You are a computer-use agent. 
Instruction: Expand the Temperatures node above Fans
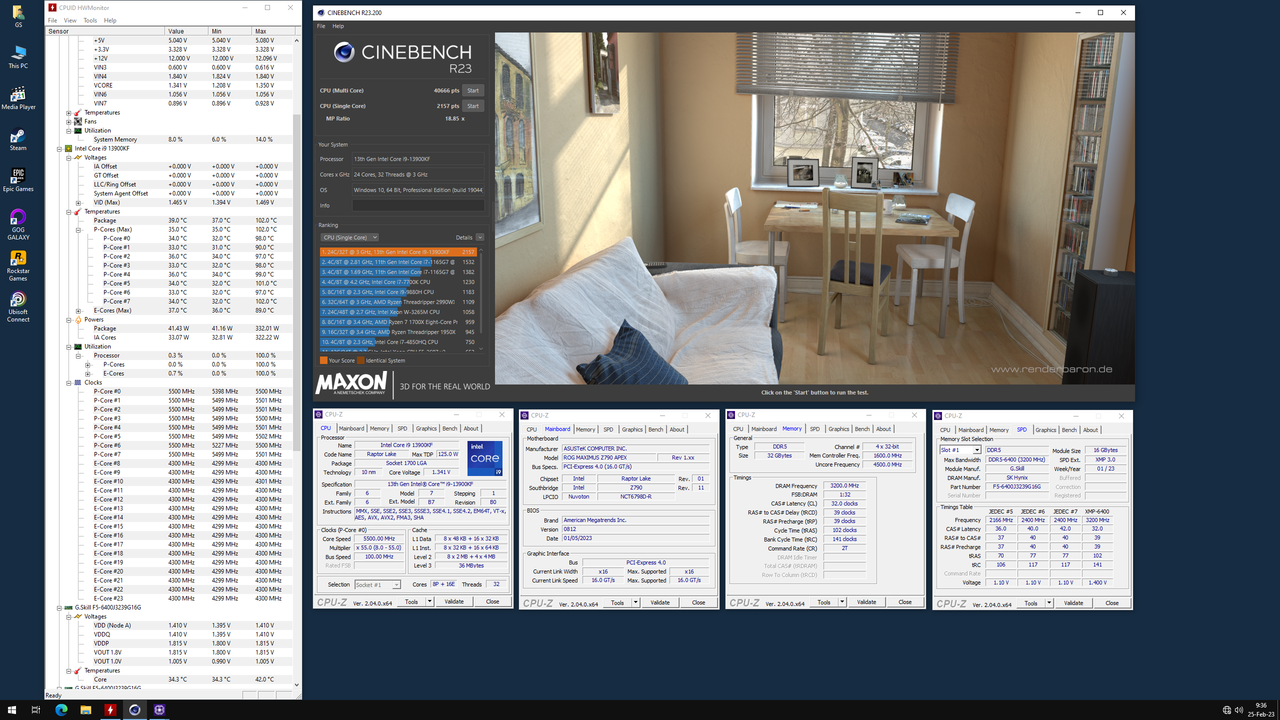pos(69,113)
